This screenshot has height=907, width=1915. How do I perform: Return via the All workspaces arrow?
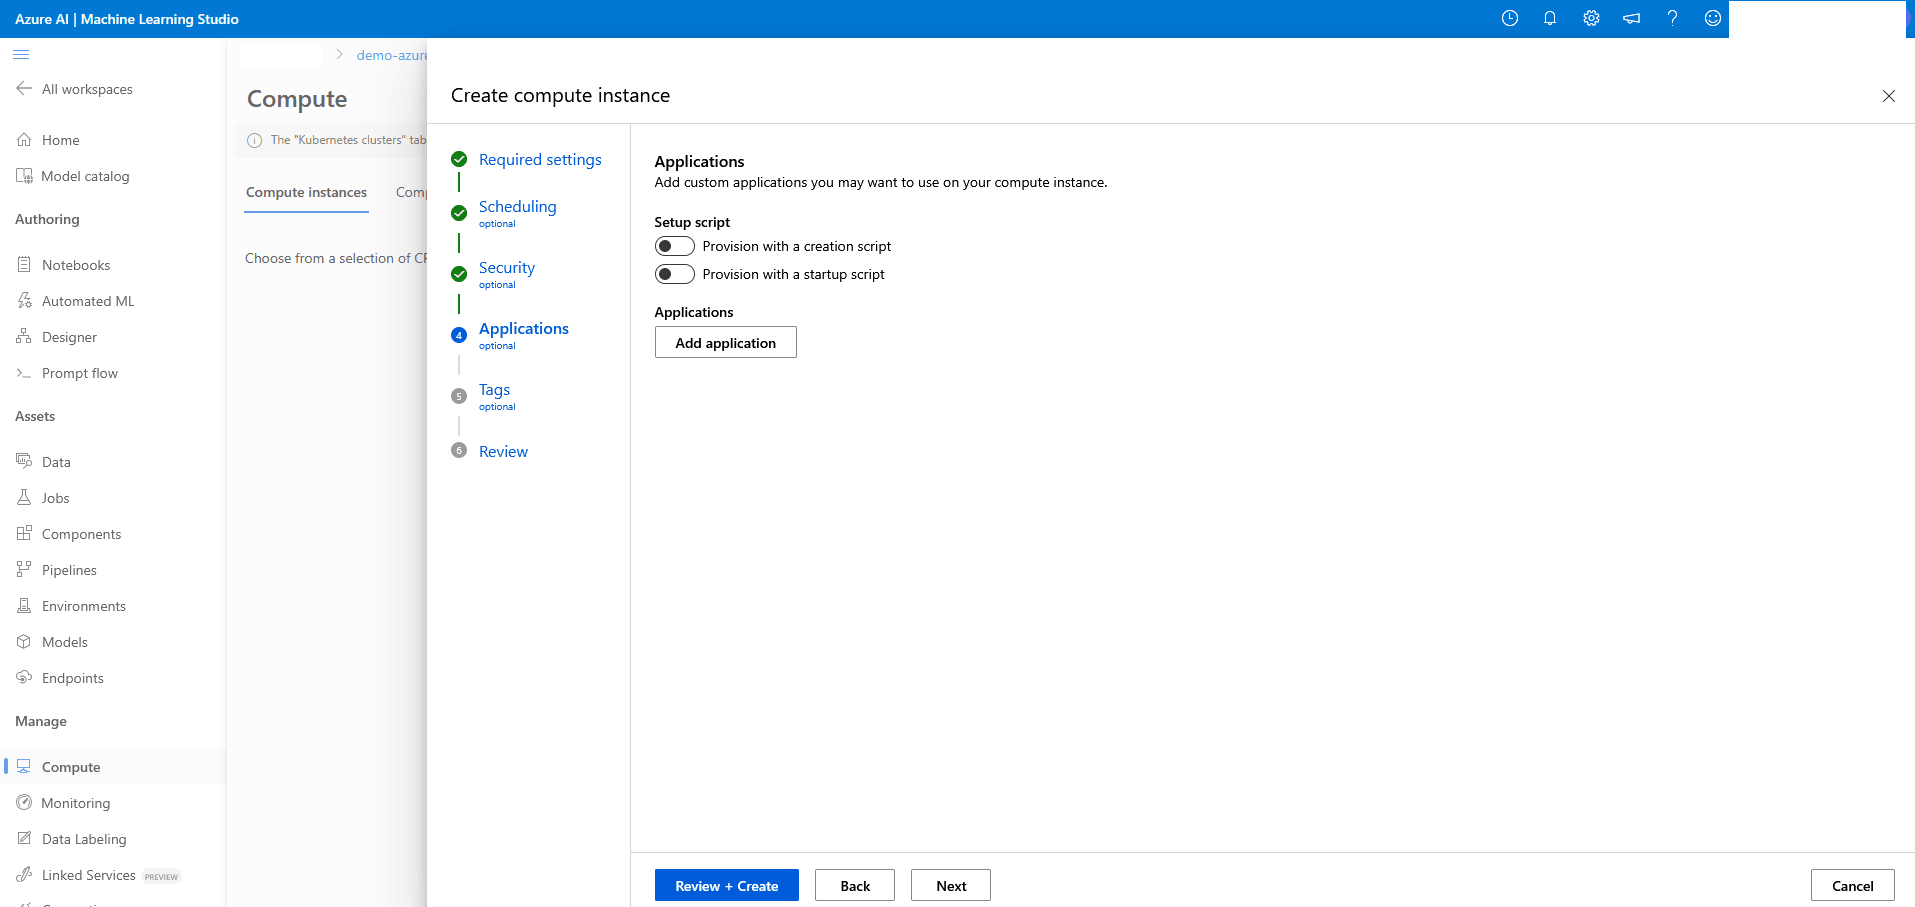tap(23, 88)
